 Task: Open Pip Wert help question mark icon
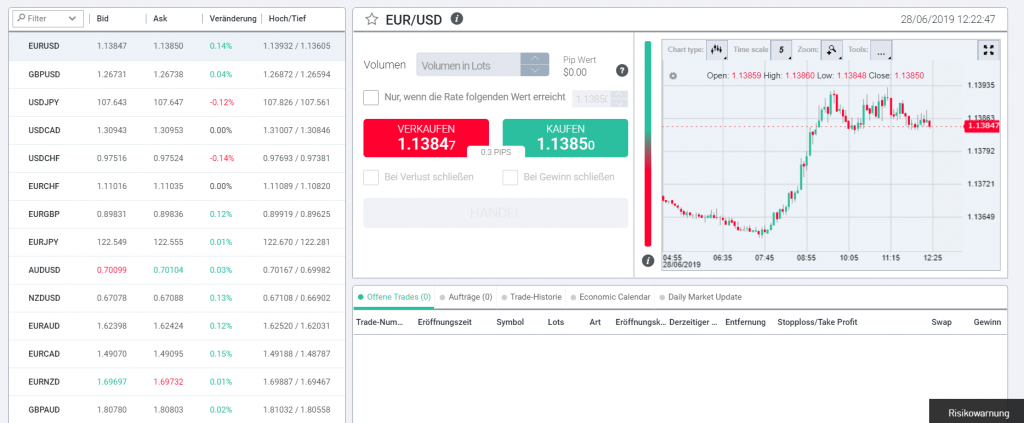point(622,70)
